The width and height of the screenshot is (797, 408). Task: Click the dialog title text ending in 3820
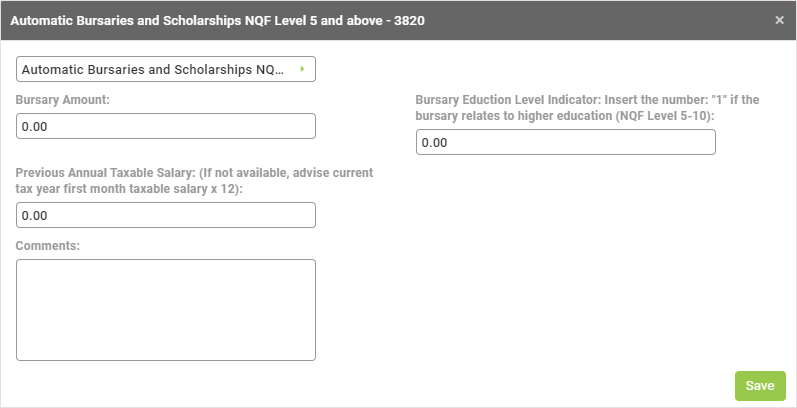click(x=212, y=19)
